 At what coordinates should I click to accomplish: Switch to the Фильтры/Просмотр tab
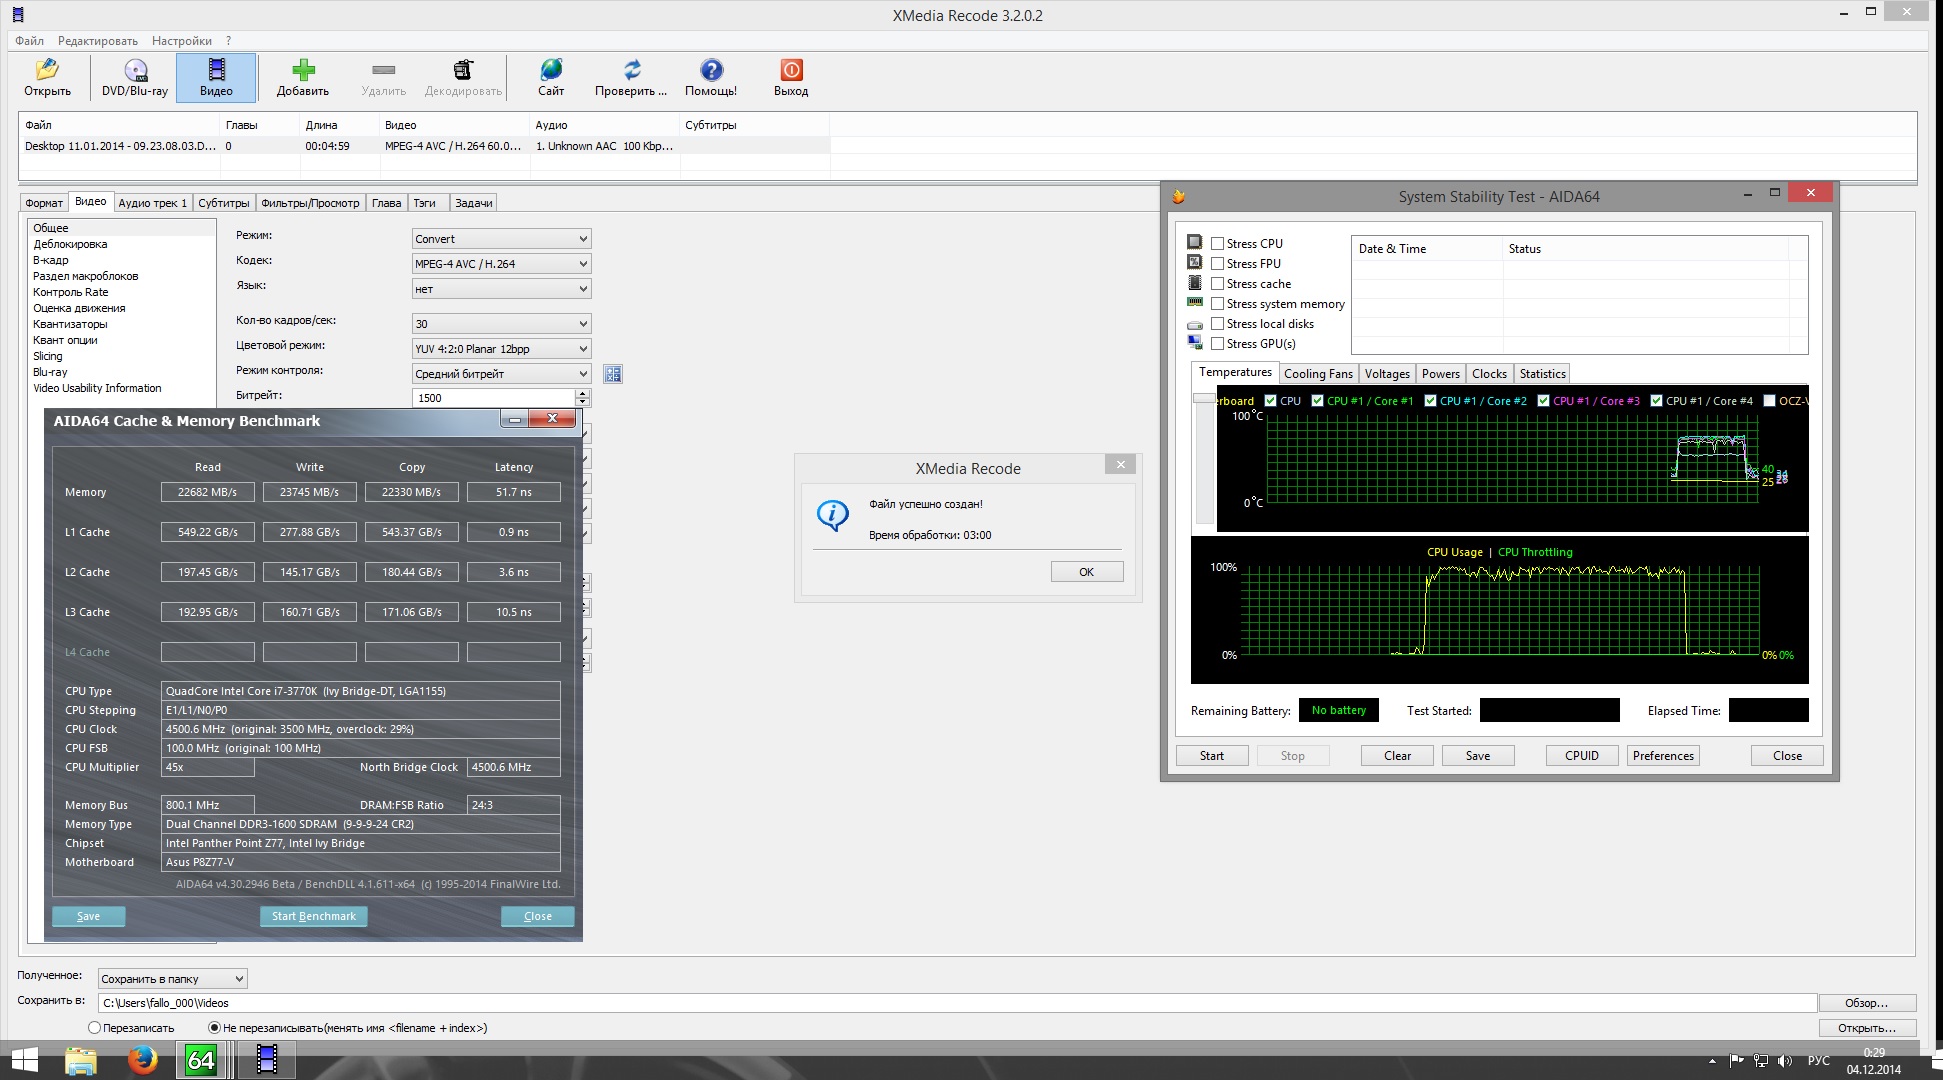pyautogui.click(x=310, y=203)
